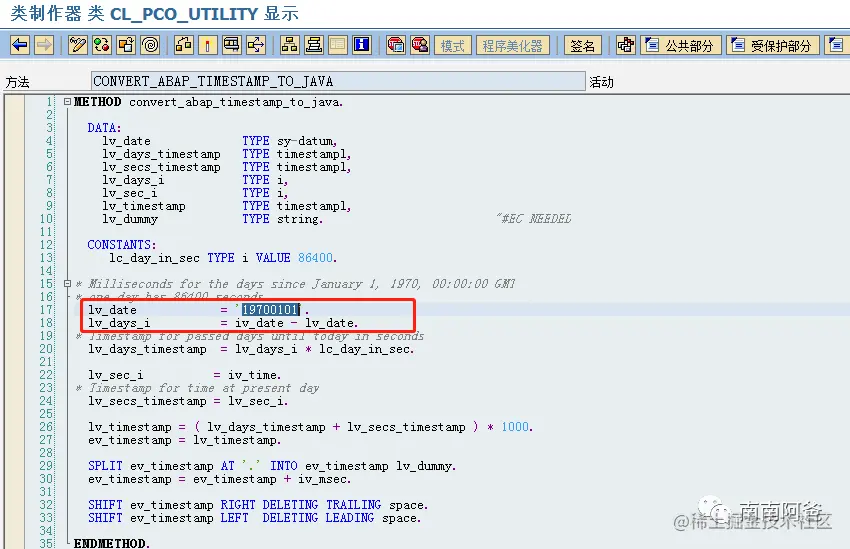Click the comment 'Timestamp for time at present day'
This screenshot has height=549, width=850.
click(x=204, y=388)
